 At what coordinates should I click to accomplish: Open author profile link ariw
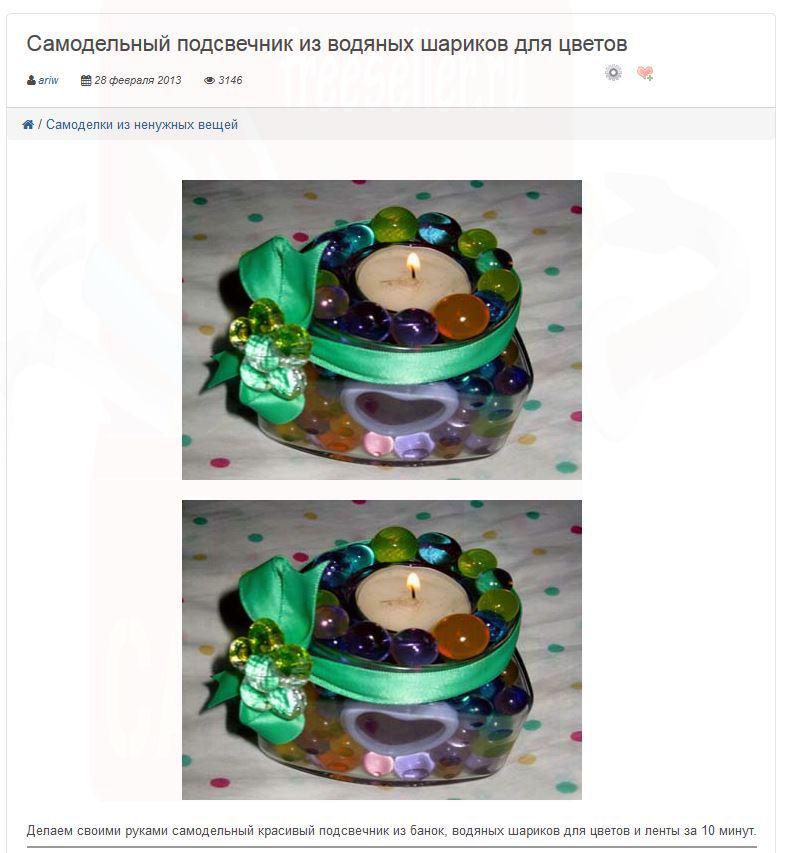[x=48, y=81]
